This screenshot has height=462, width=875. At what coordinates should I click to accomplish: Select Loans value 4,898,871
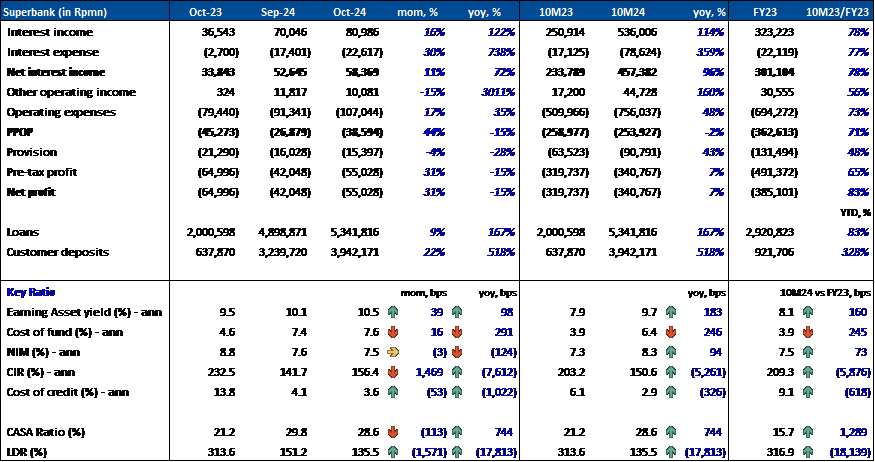(x=282, y=232)
